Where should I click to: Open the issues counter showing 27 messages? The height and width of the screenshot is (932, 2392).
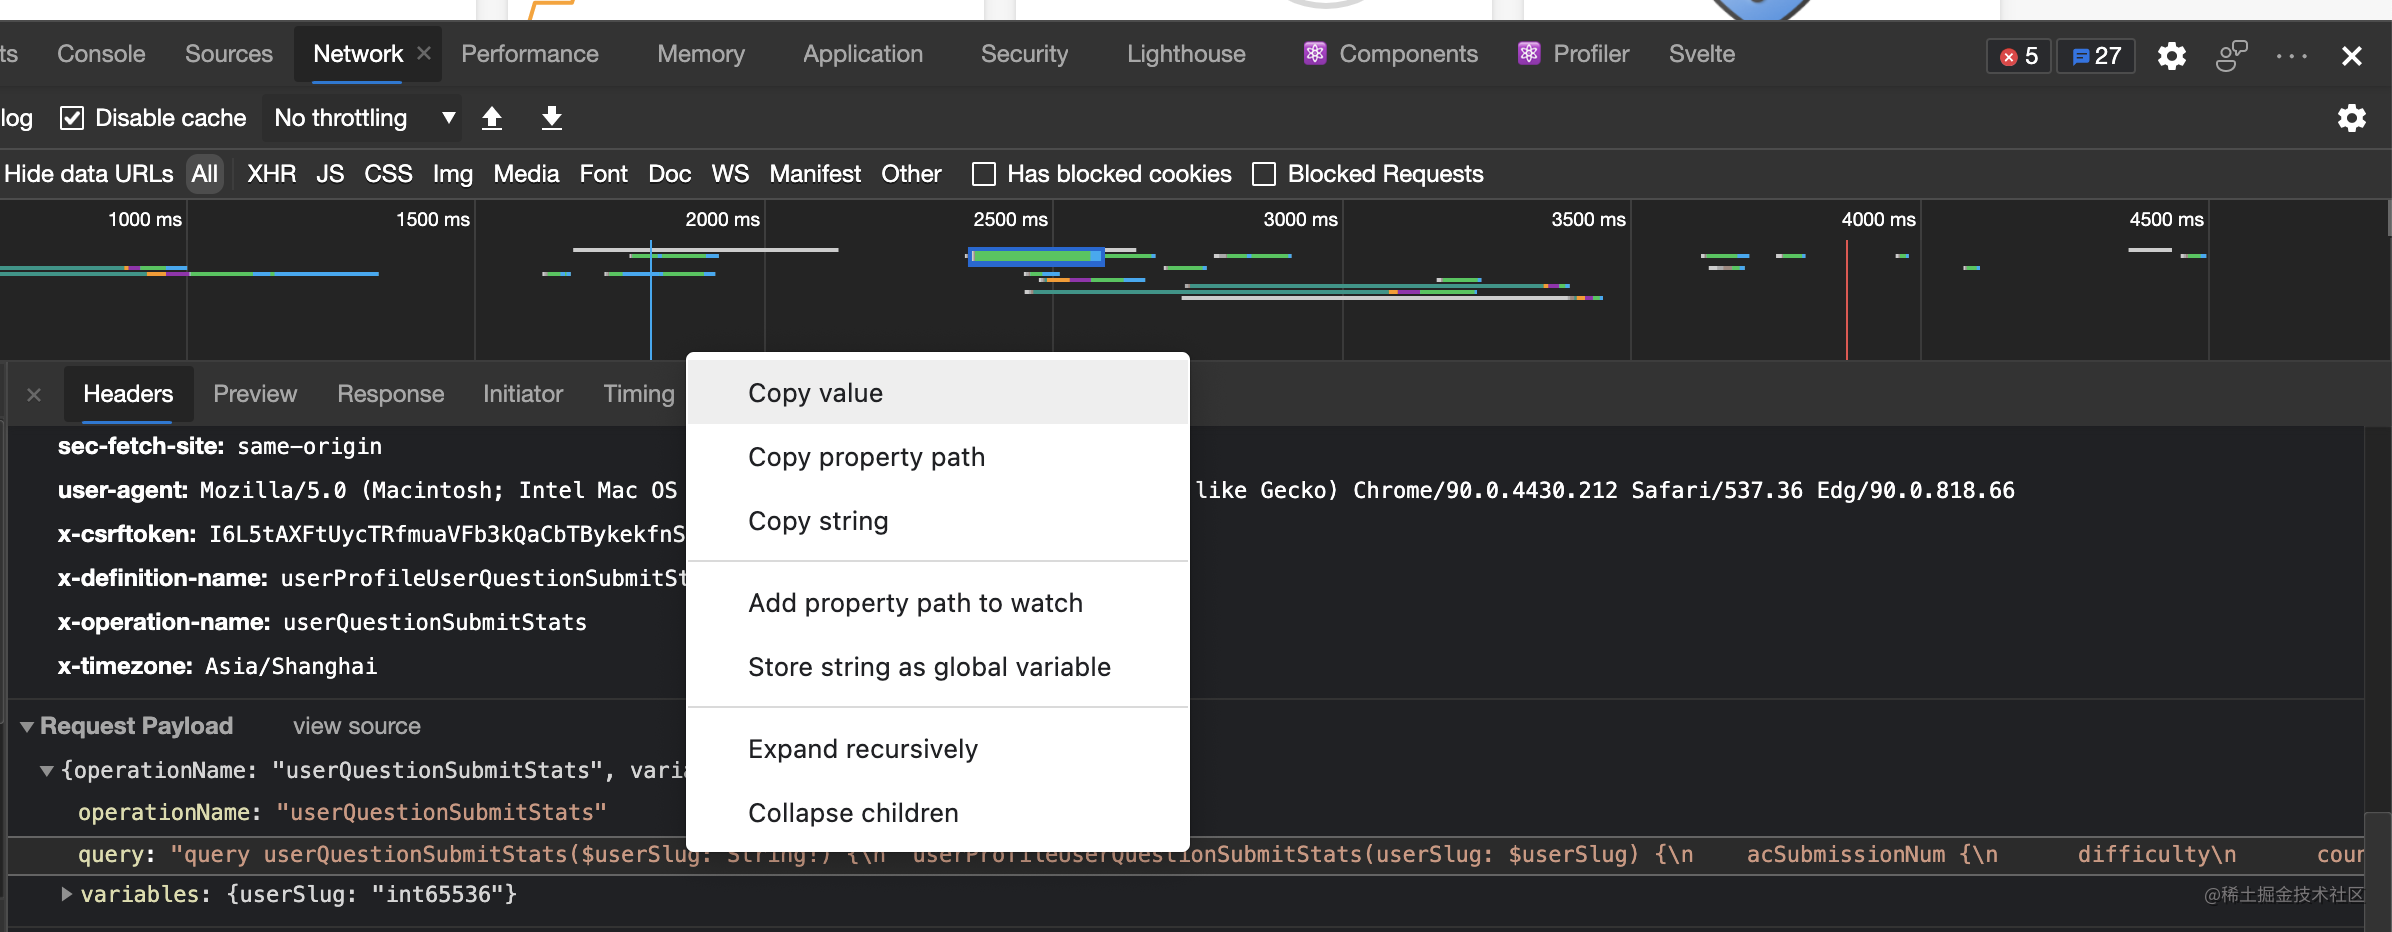(2096, 56)
